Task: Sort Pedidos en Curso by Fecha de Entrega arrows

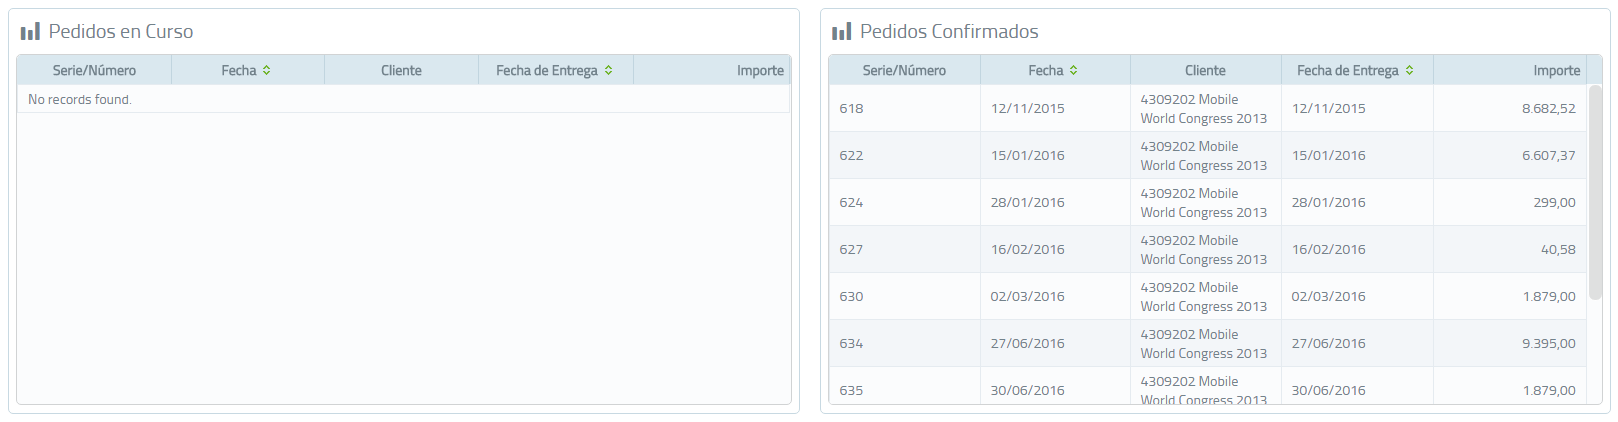Action: click(x=608, y=70)
